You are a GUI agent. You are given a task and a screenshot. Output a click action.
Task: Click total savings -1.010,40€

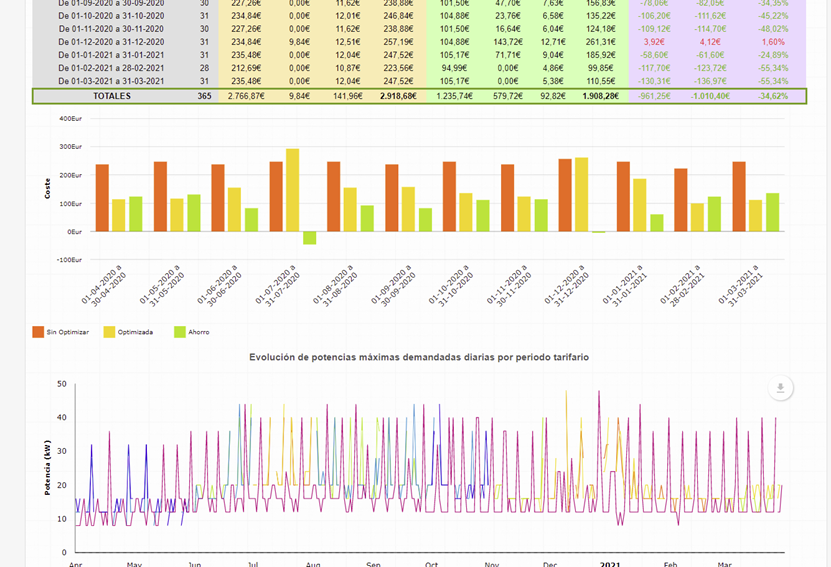click(710, 96)
